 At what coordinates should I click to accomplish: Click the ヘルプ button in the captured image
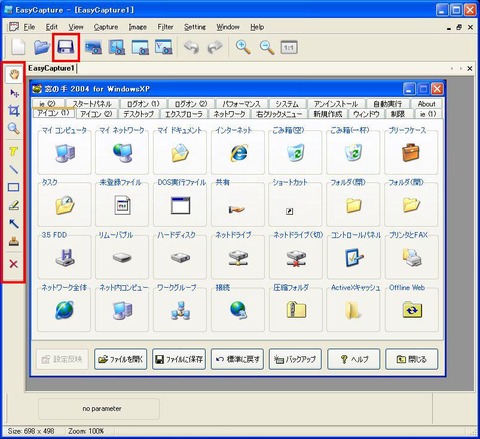point(354,359)
